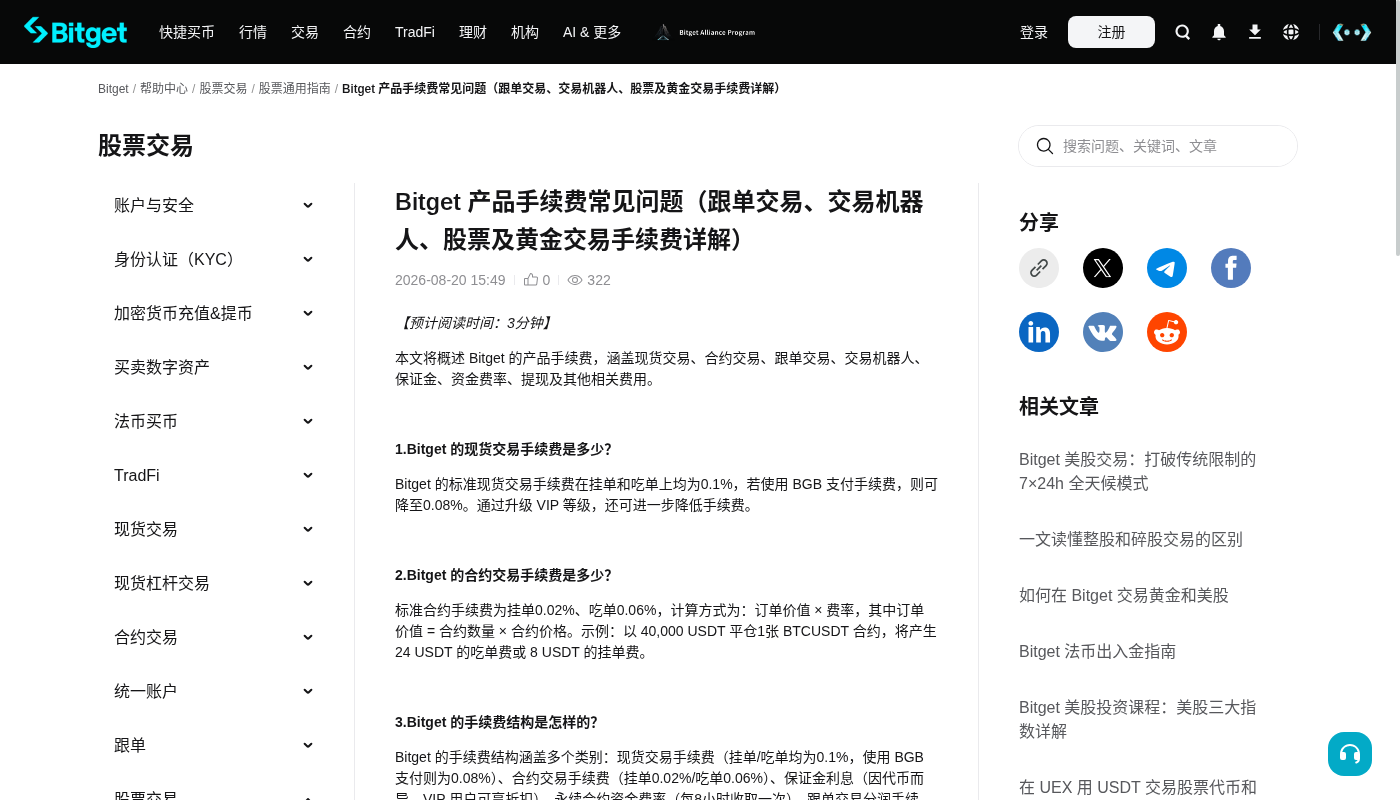The image size is (1400, 800).
Task: Expand the TradFi sidebar section
Action: coord(214,475)
